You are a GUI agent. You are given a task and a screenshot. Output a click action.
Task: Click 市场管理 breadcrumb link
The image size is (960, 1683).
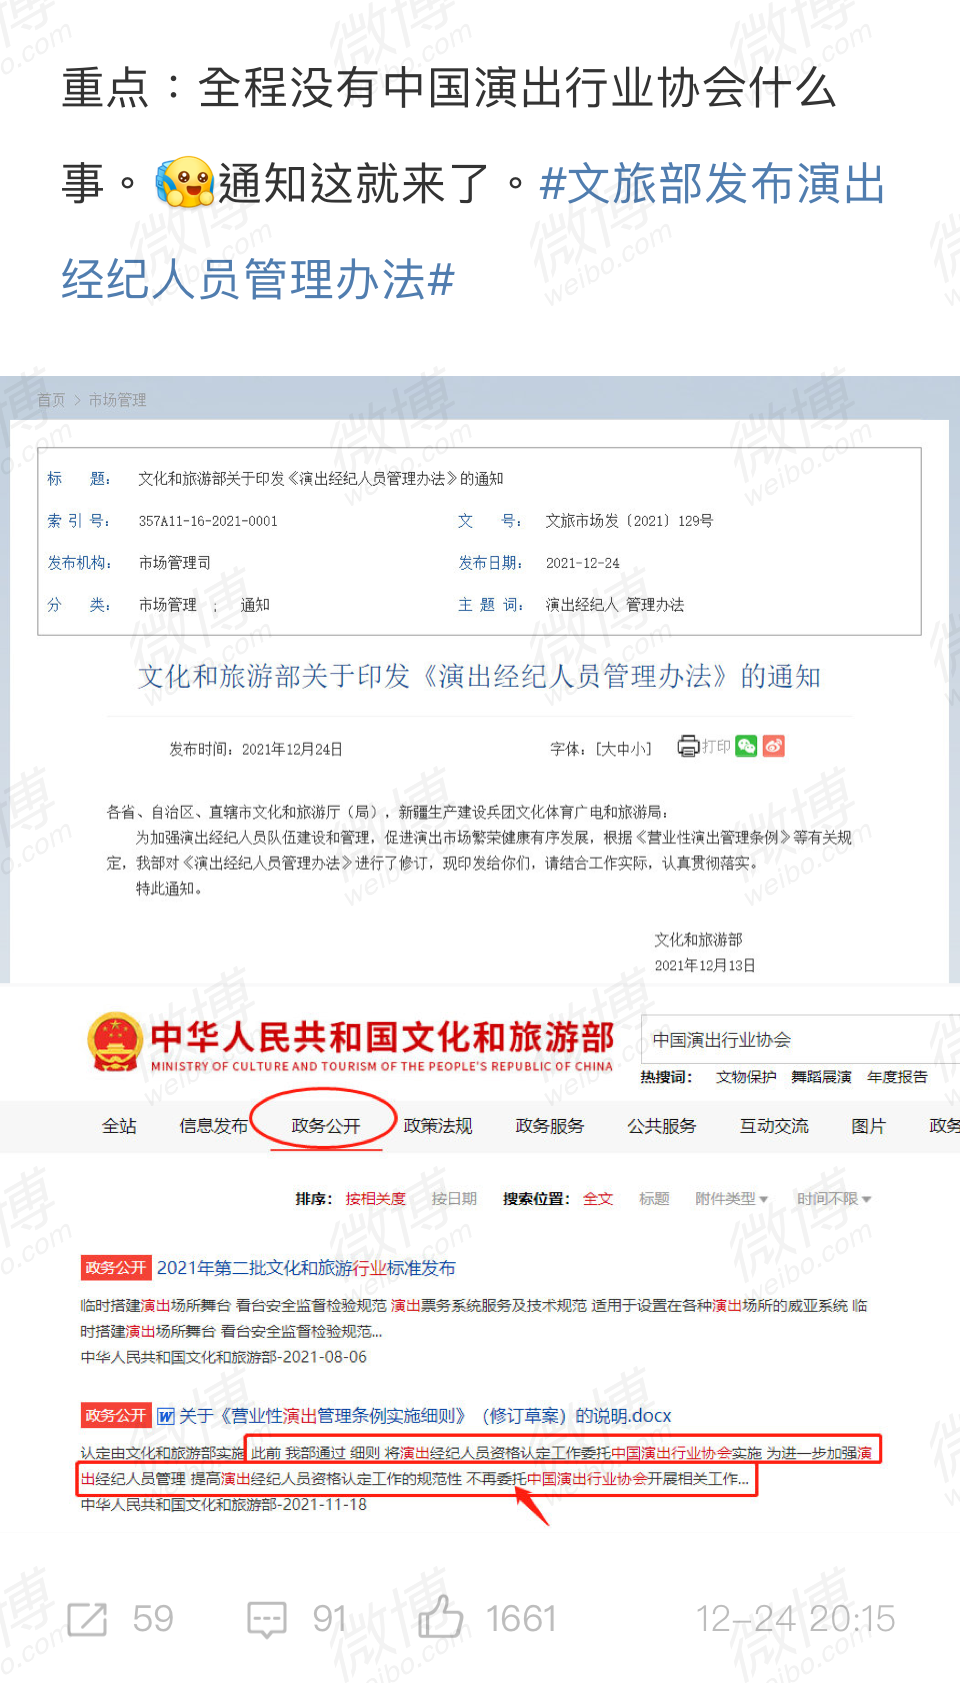(x=117, y=400)
